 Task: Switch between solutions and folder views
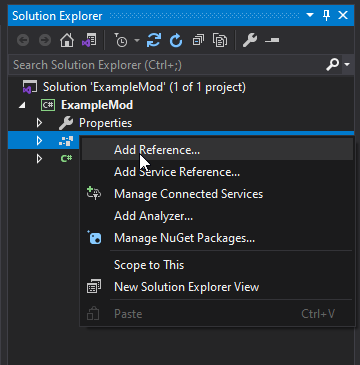pyautogui.click(x=89, y=41)
